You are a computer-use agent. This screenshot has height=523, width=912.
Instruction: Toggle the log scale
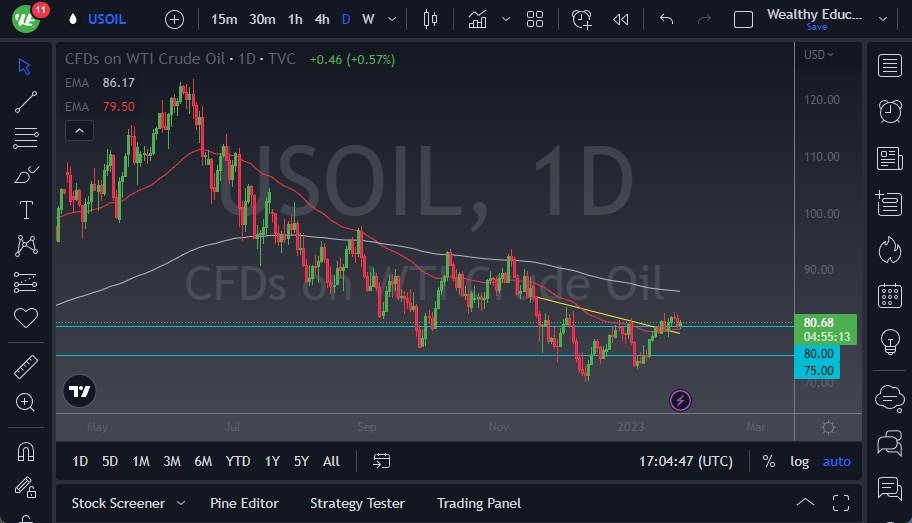coord(799,461)
